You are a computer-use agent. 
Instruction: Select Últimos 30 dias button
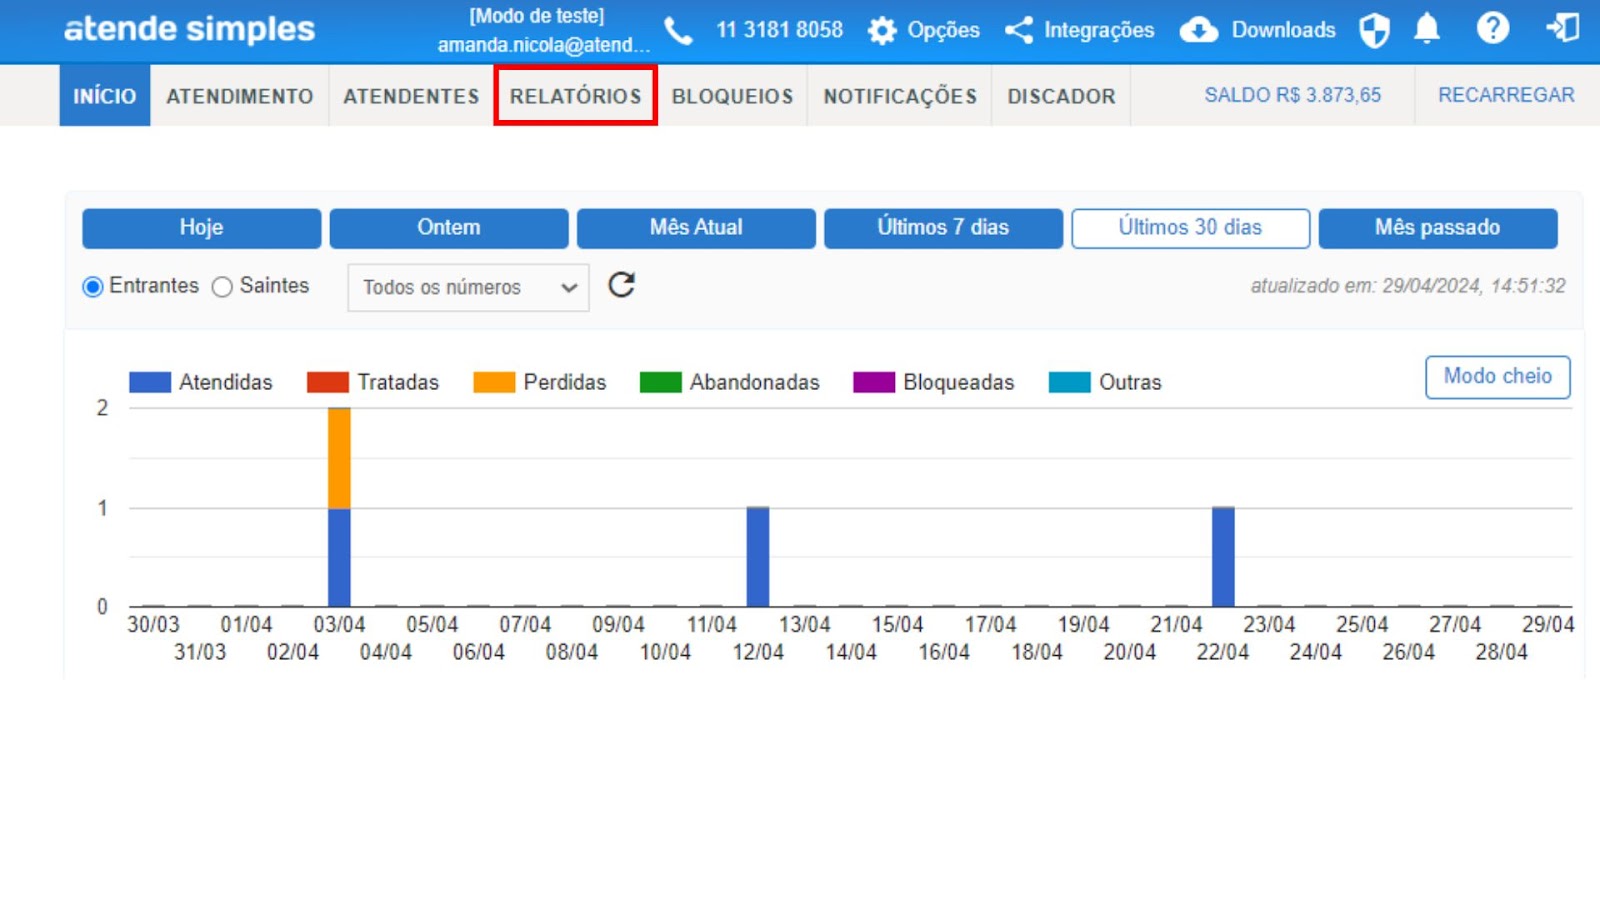[1190, 228]
